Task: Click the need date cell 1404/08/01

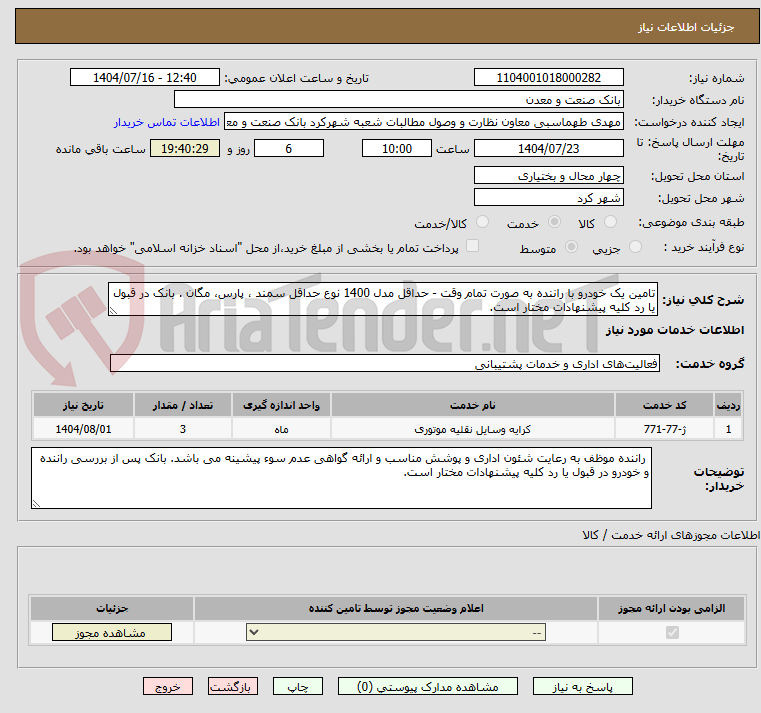Action: click(83, 429)
